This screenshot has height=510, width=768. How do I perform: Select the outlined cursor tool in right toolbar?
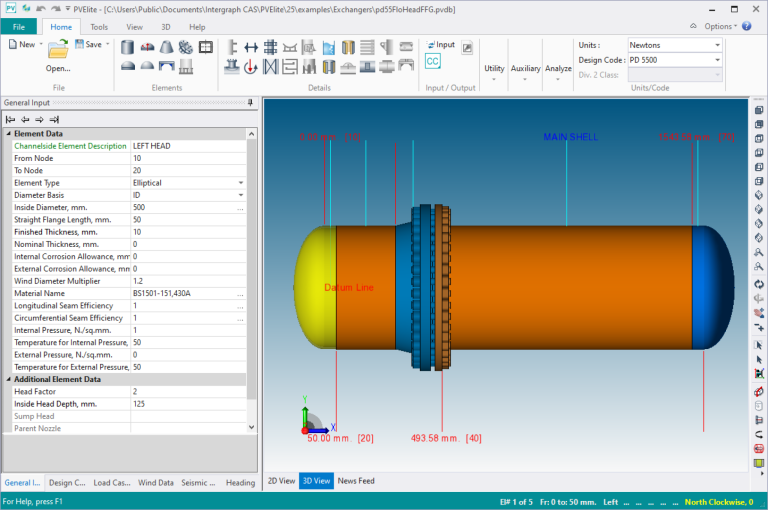coord(759,345)
